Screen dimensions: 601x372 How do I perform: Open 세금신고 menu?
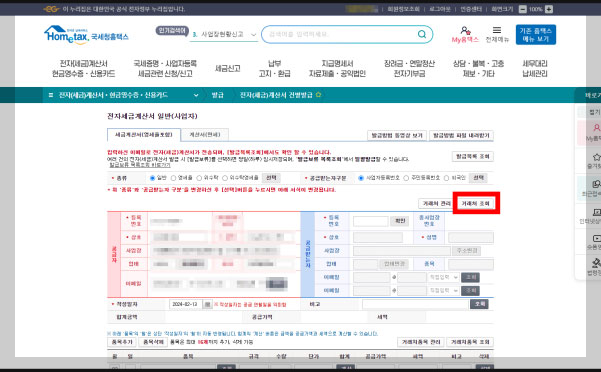pyautogui.click(x=227, y=69)
